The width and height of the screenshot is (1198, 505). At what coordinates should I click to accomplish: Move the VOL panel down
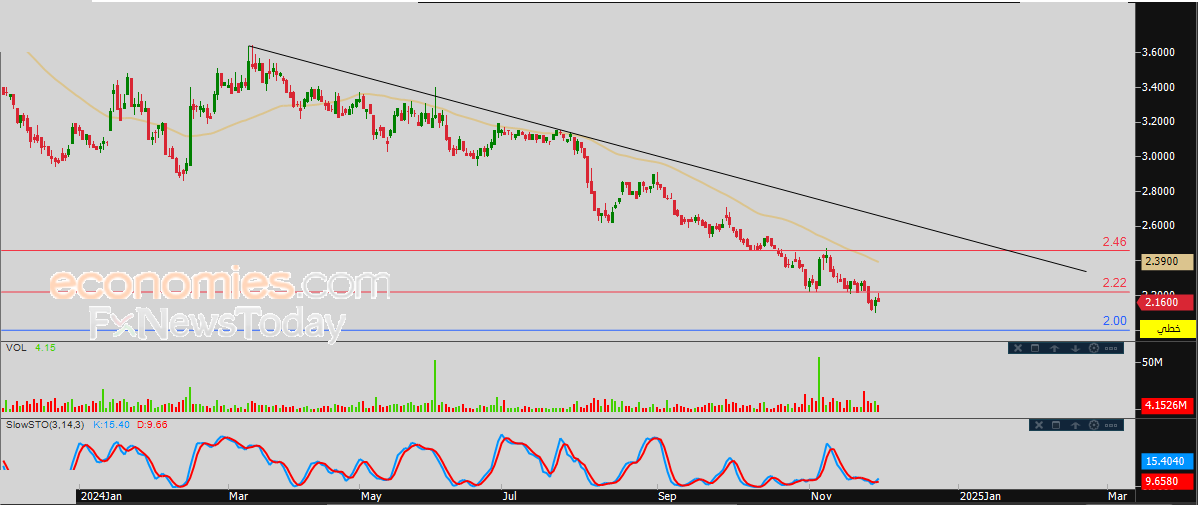point(1075,348)
